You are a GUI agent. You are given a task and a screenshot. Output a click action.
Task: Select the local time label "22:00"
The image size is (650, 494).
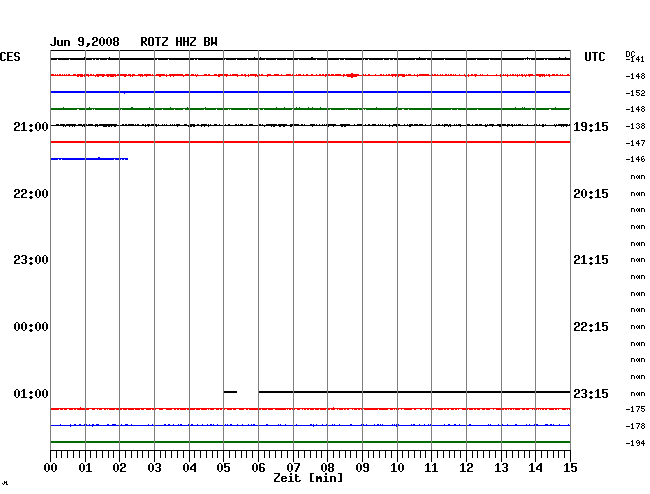31,194
